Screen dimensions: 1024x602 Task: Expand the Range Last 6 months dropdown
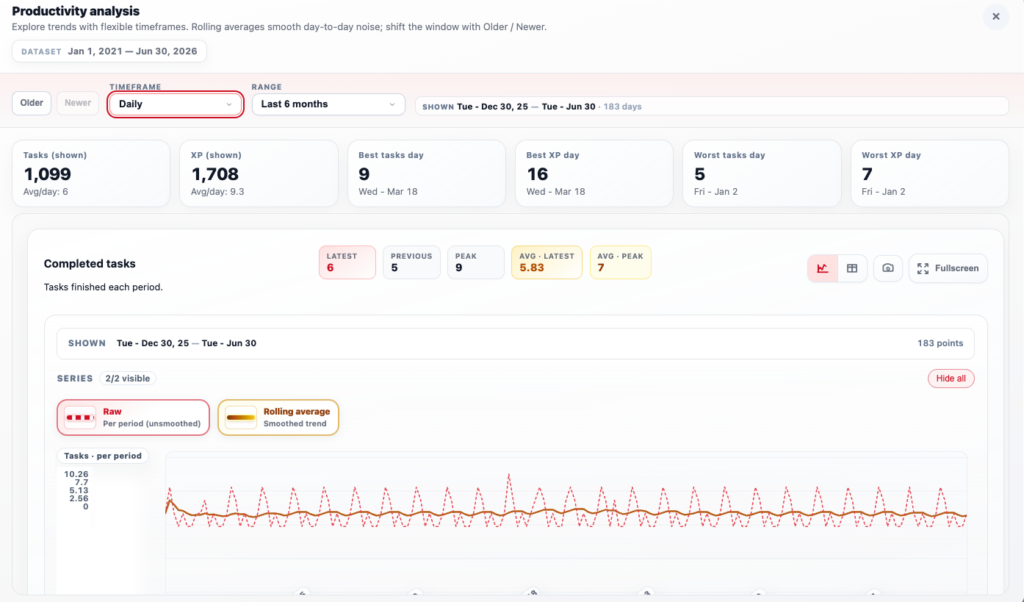click(328, 104)
